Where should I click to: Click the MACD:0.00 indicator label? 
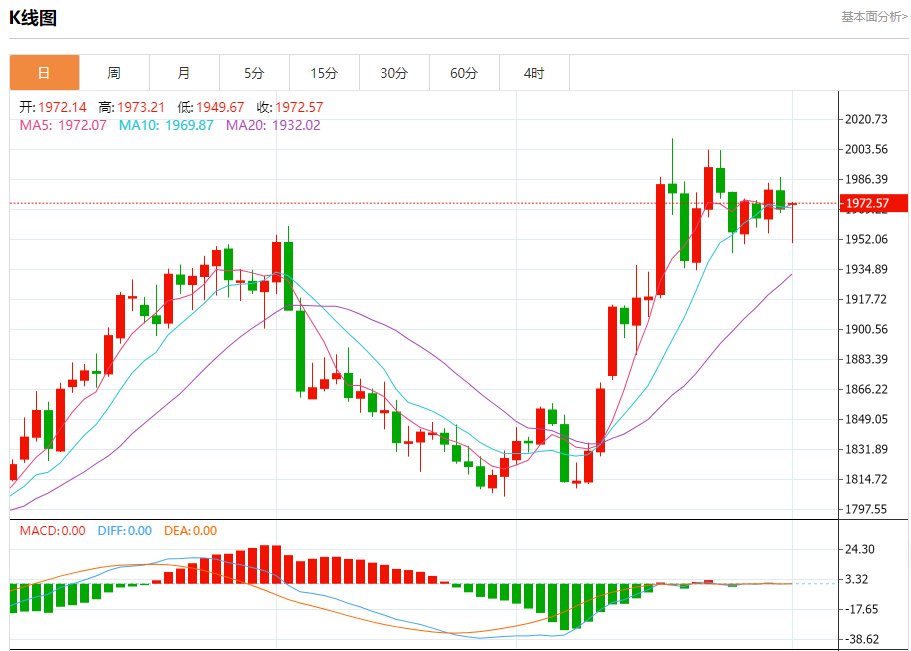pos(52,531)
